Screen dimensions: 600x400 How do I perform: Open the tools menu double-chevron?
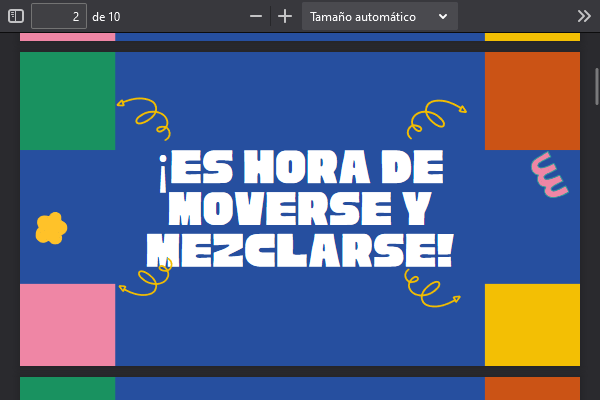pyautogui.click(x=584, y=16)
